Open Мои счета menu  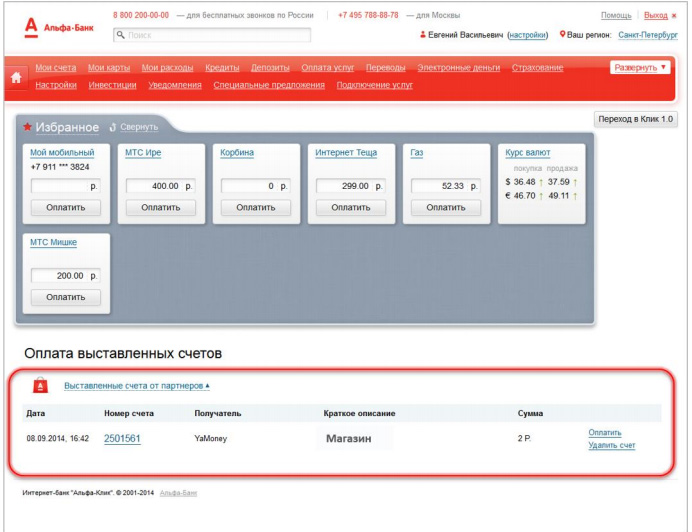[x=56, y=68]
